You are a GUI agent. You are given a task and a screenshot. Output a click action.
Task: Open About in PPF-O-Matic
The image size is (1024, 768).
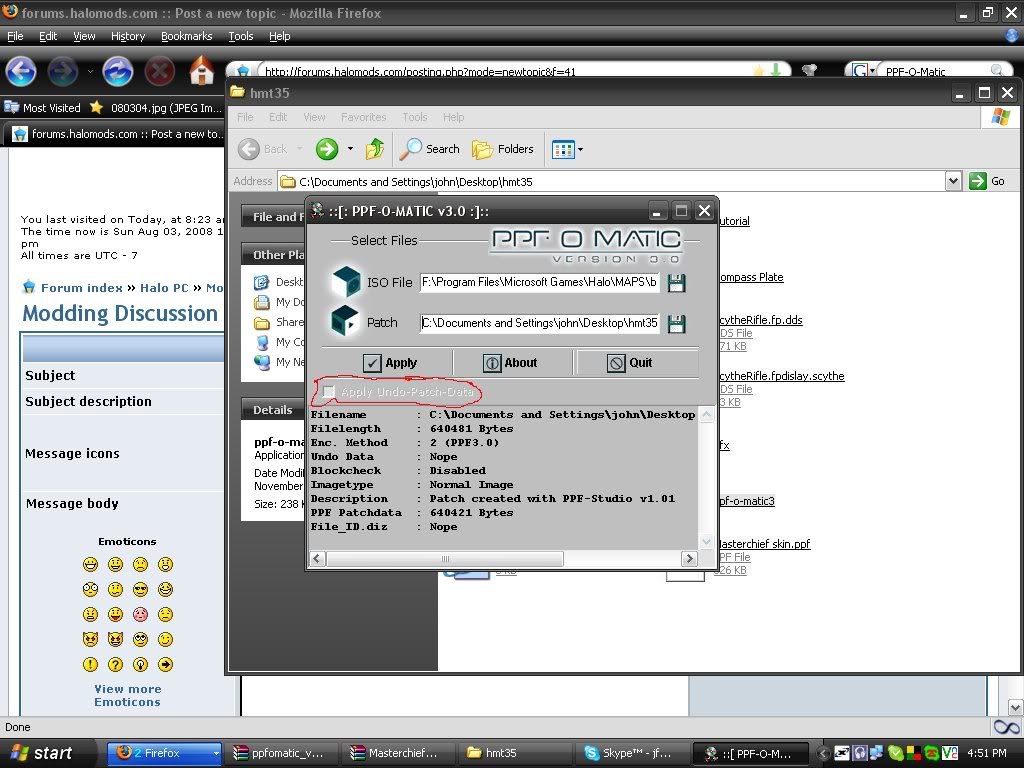point(510,362)
